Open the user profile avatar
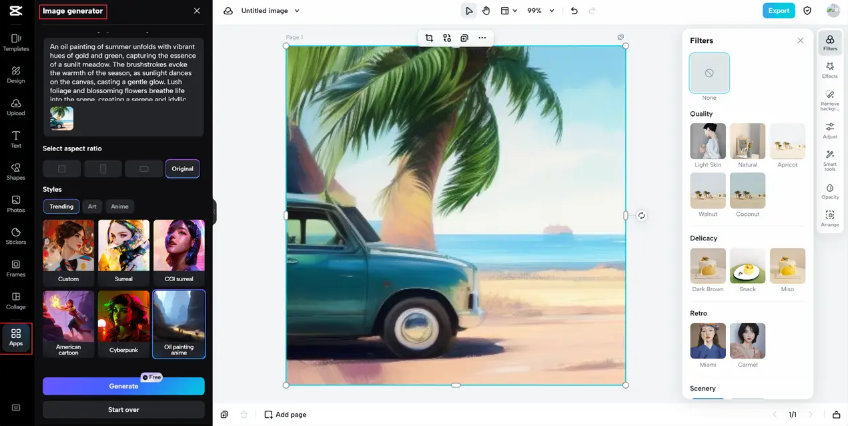 (x=833, y=10)
